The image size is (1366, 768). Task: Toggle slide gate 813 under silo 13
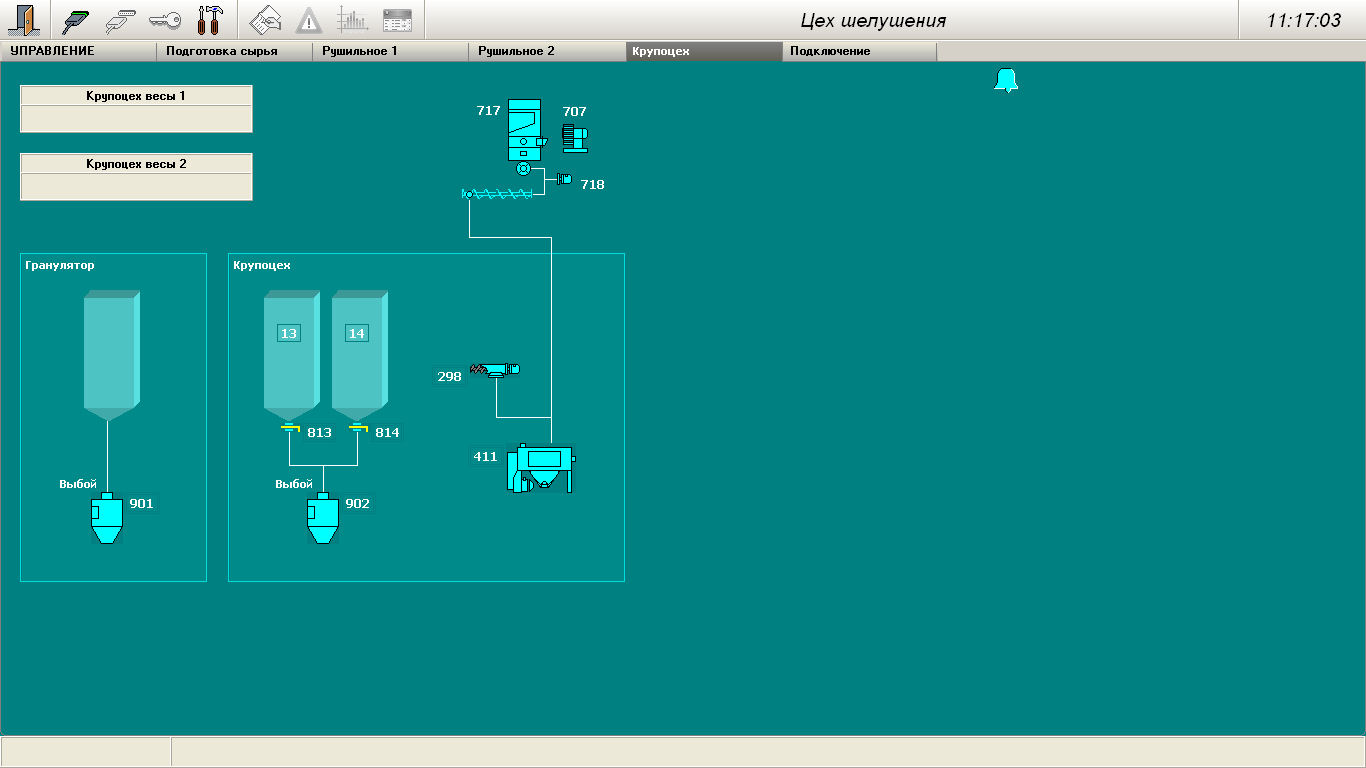[x=290, y=430]
